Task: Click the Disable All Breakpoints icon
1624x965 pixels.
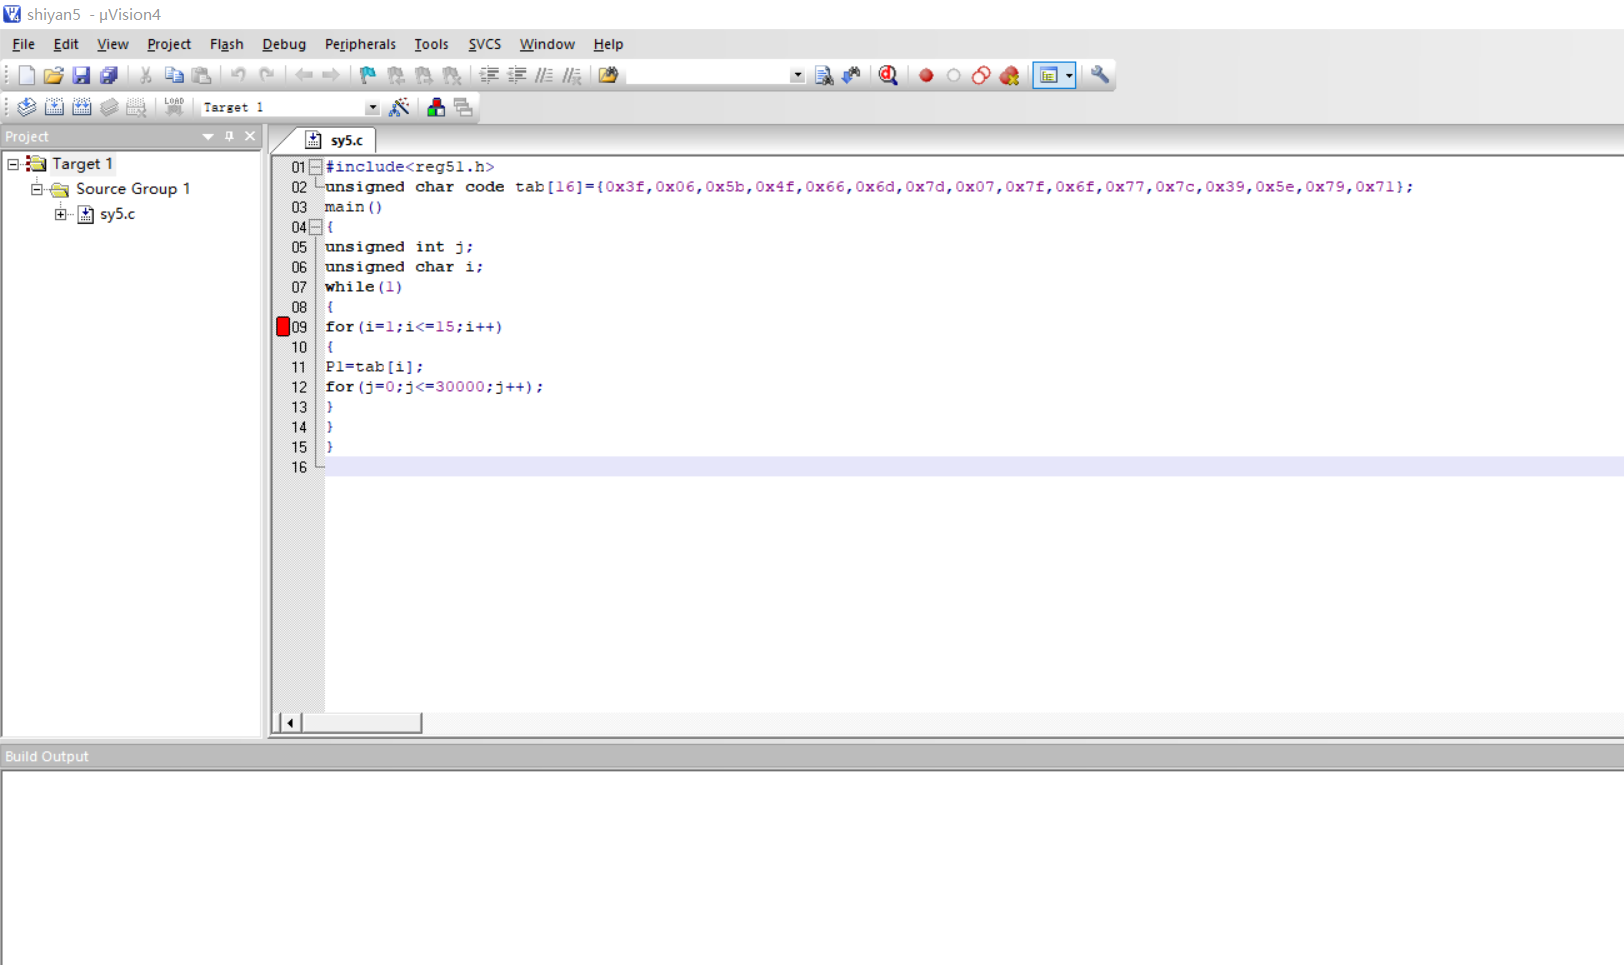Action: click(x=981, y=75)
